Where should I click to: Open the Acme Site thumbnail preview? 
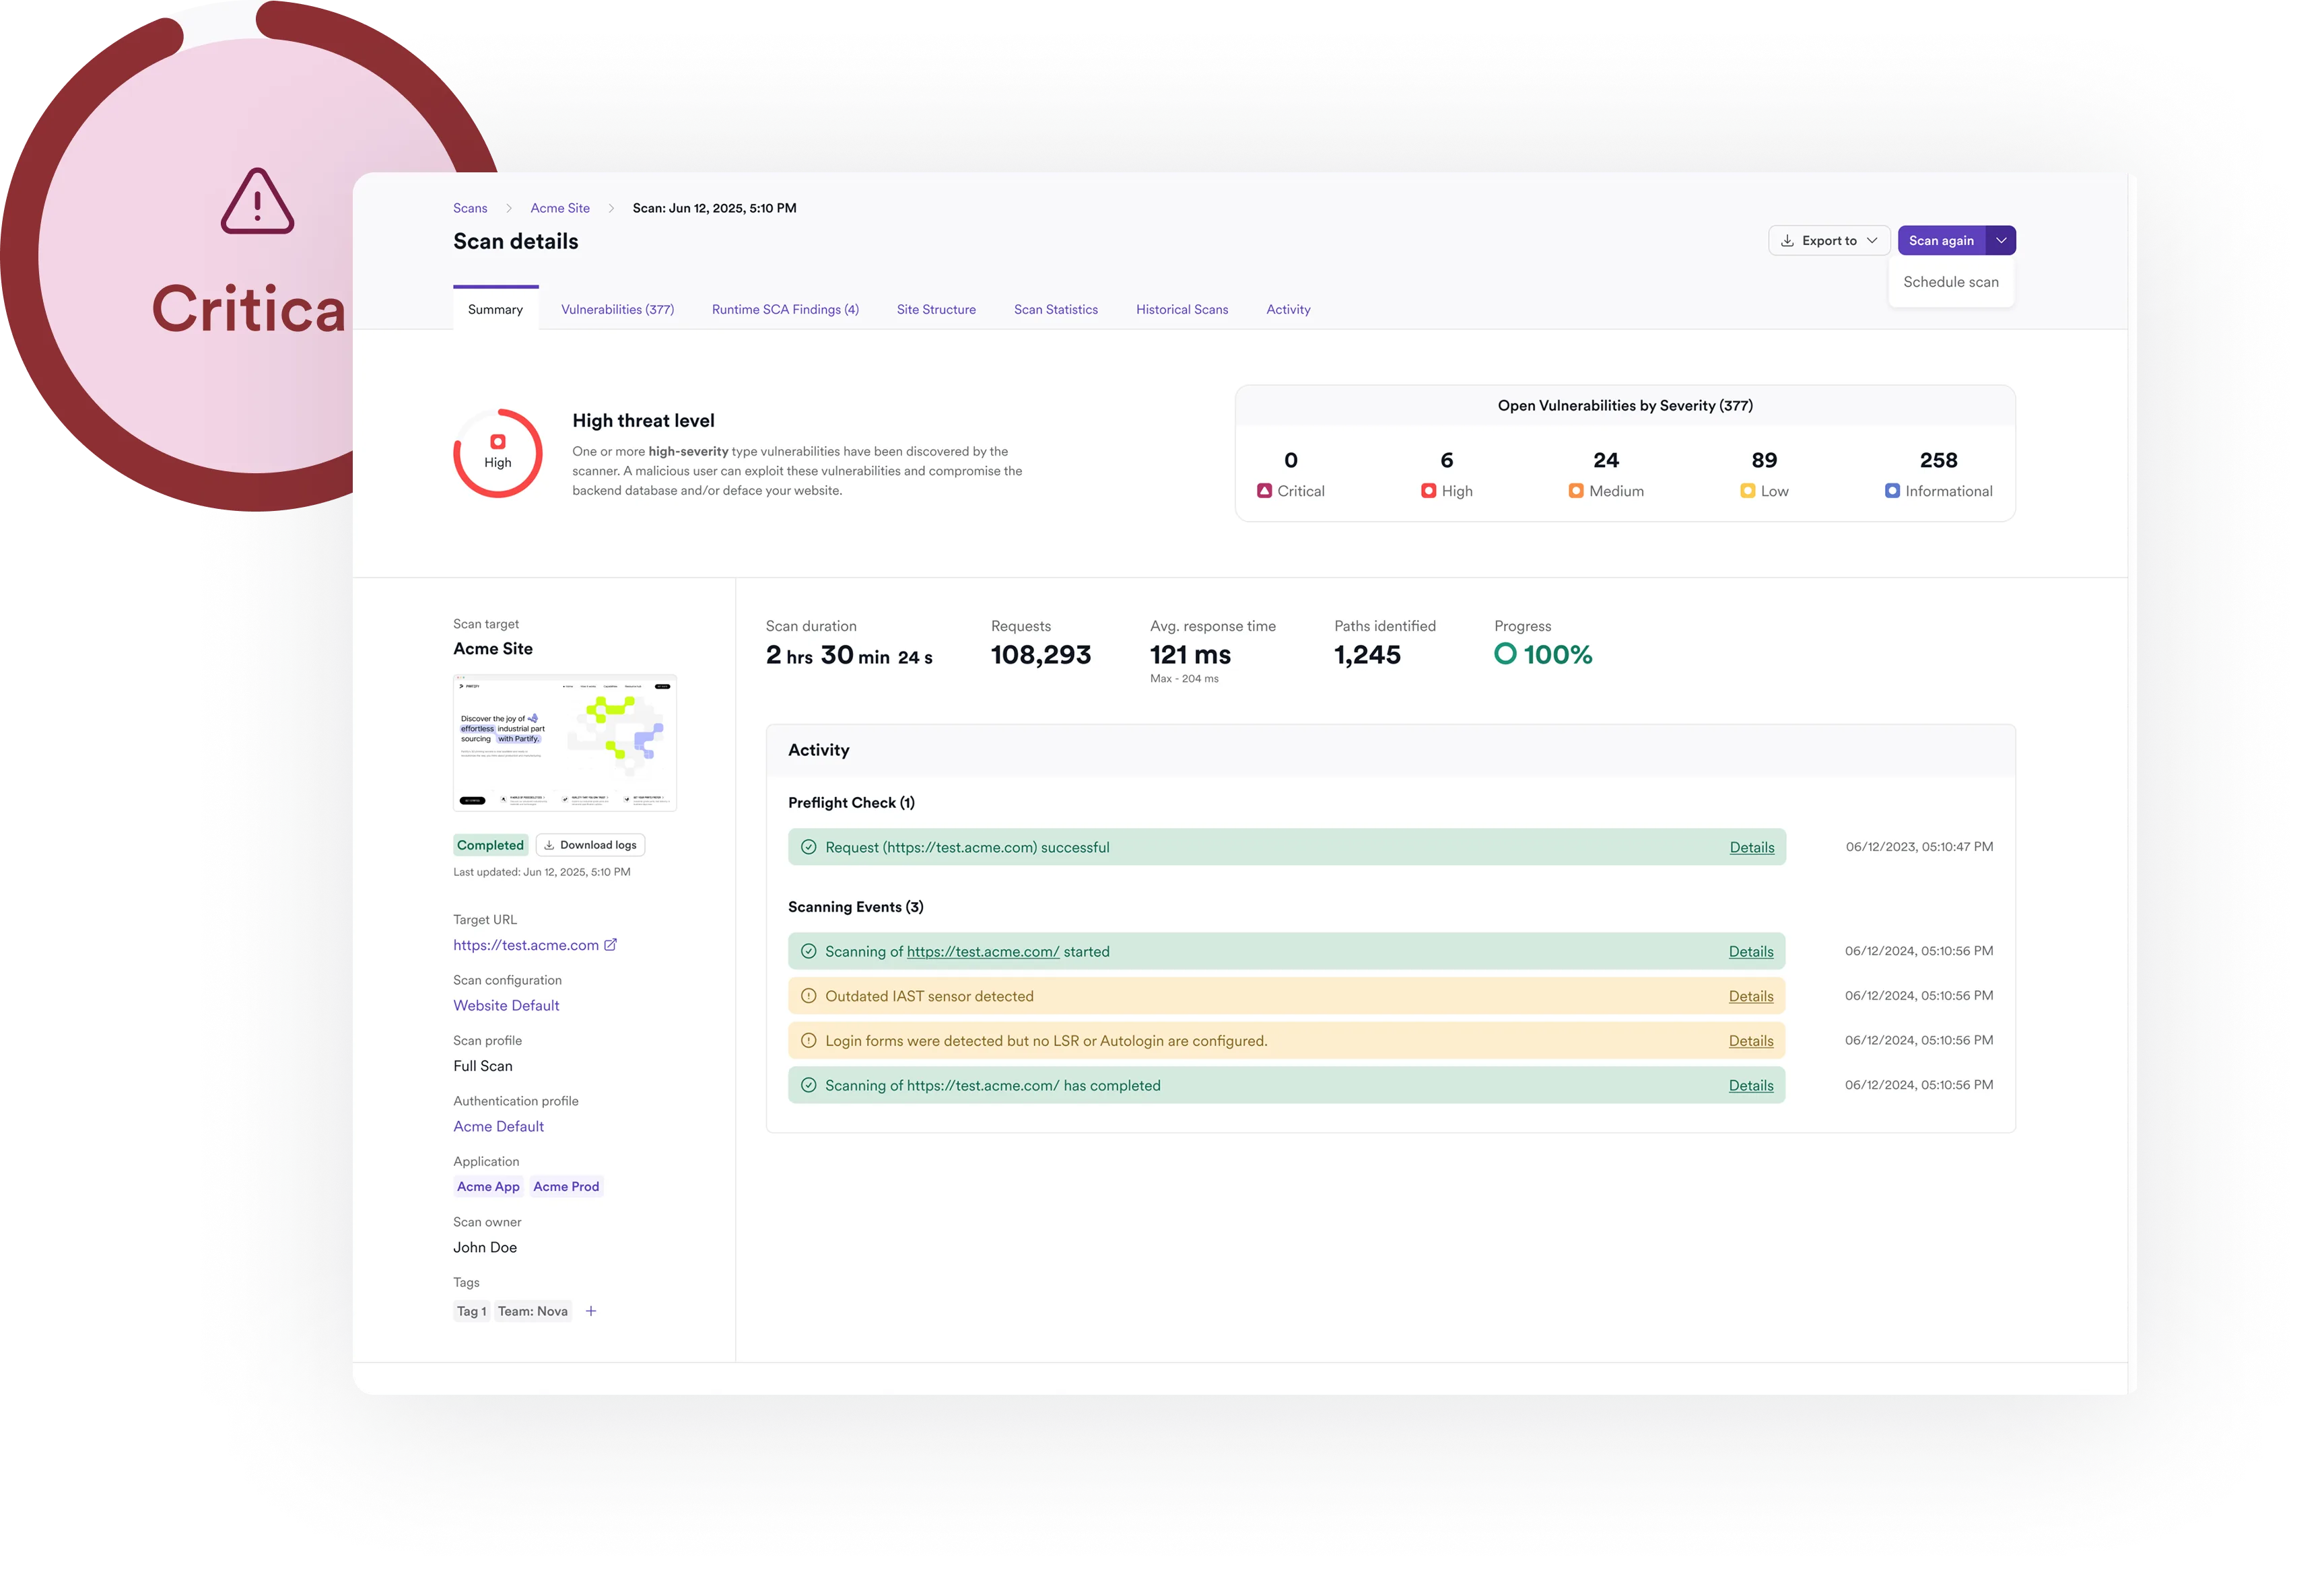pos(564,743)
